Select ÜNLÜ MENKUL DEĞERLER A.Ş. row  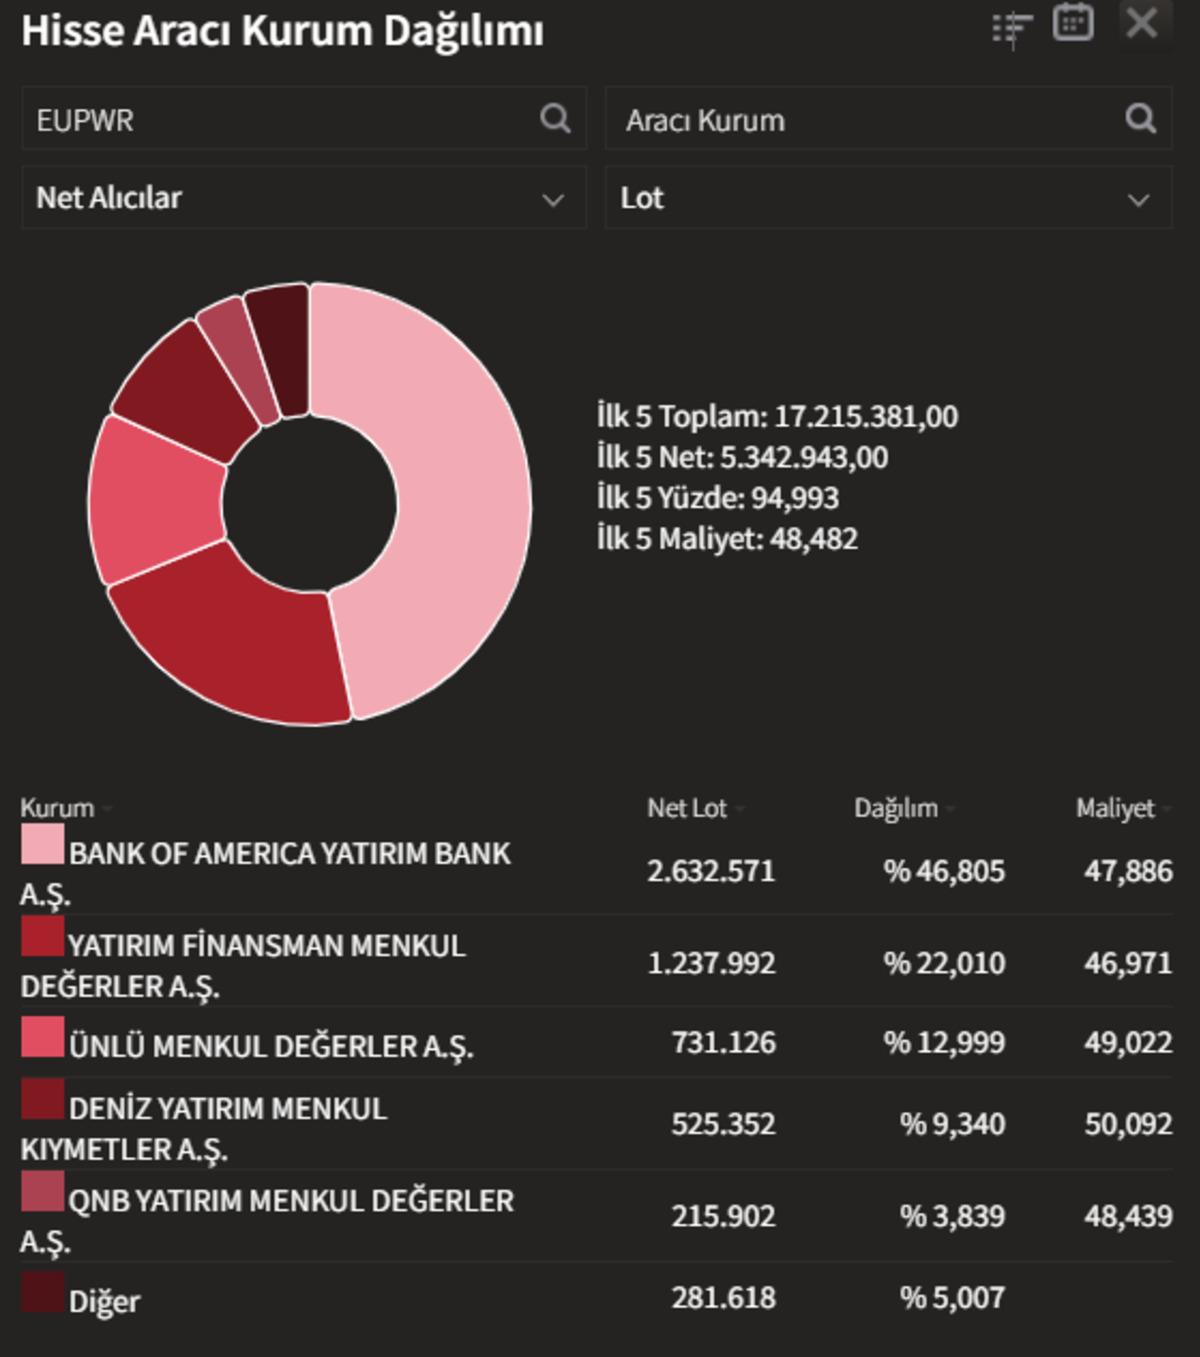270,1046
